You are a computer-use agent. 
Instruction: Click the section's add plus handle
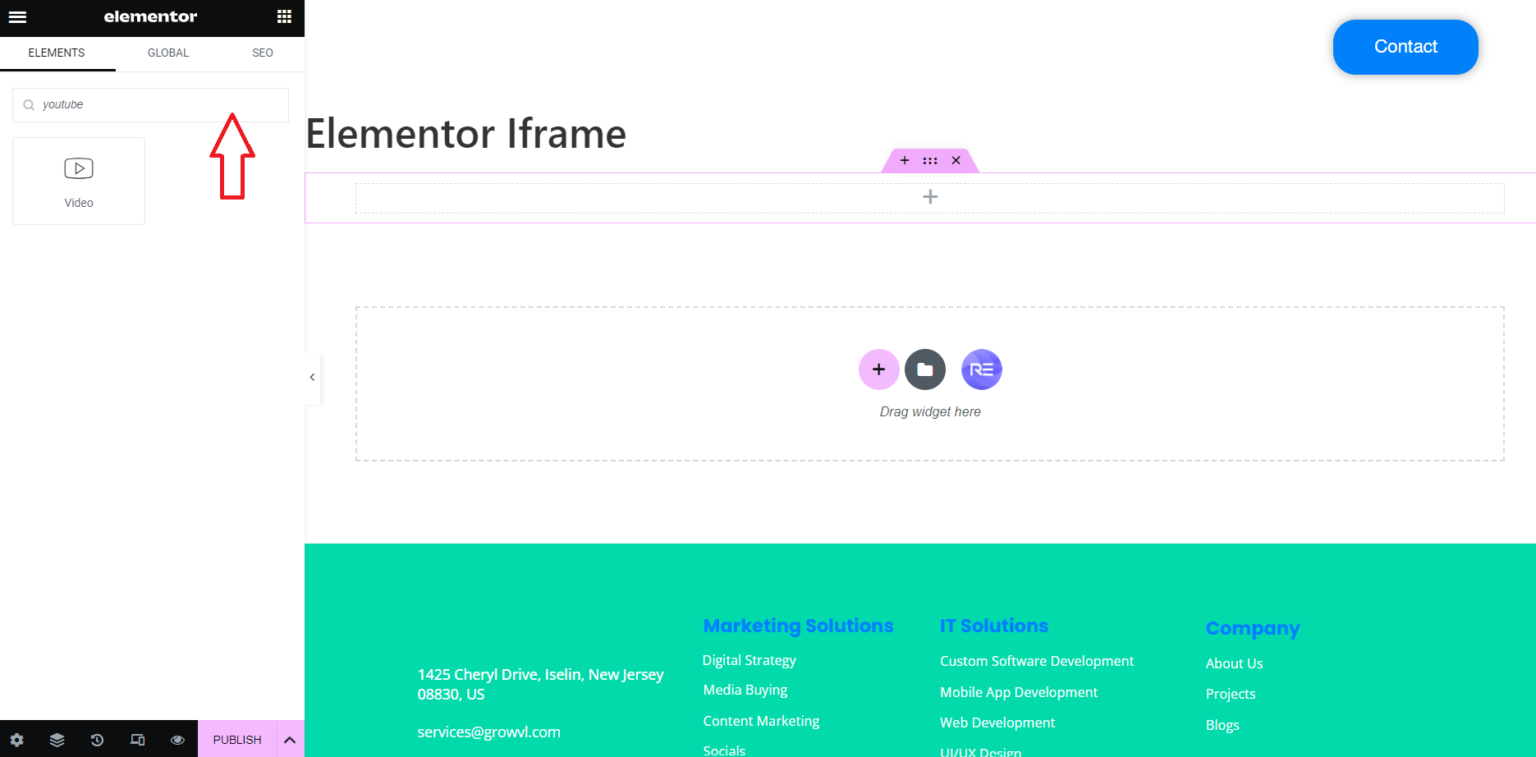(x=904, y=160)
